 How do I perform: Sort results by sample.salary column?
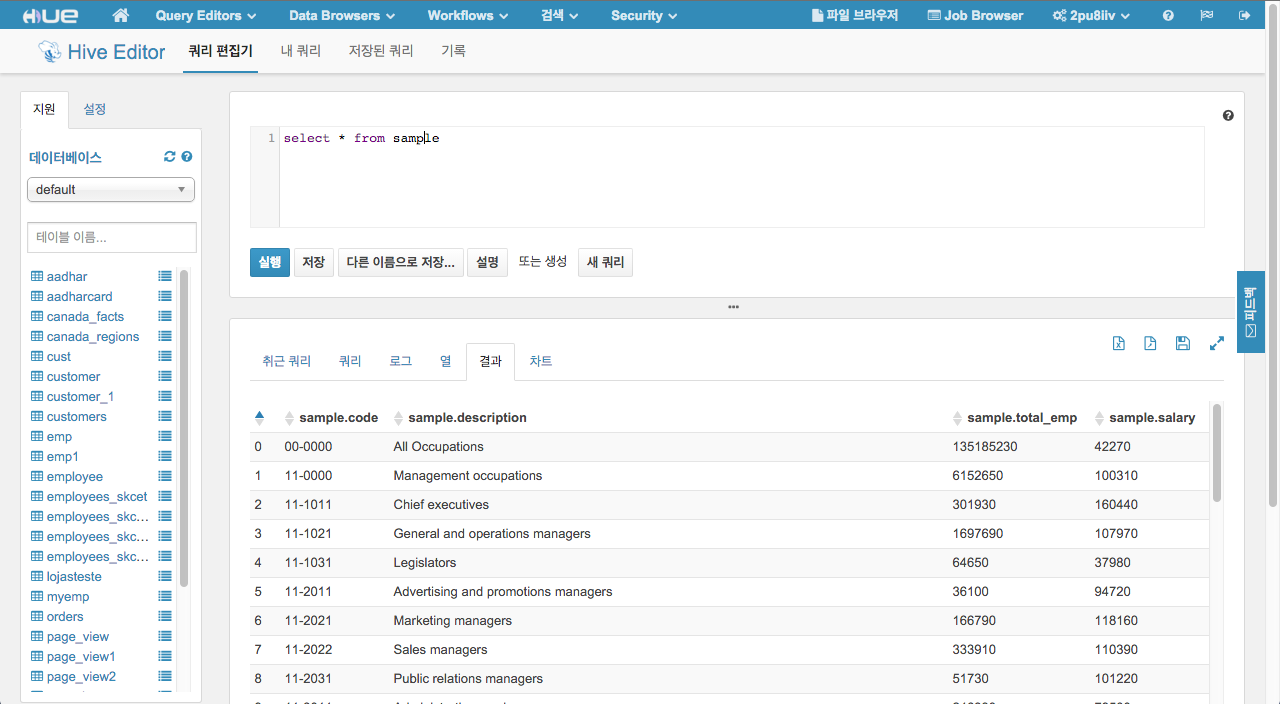1145,418
